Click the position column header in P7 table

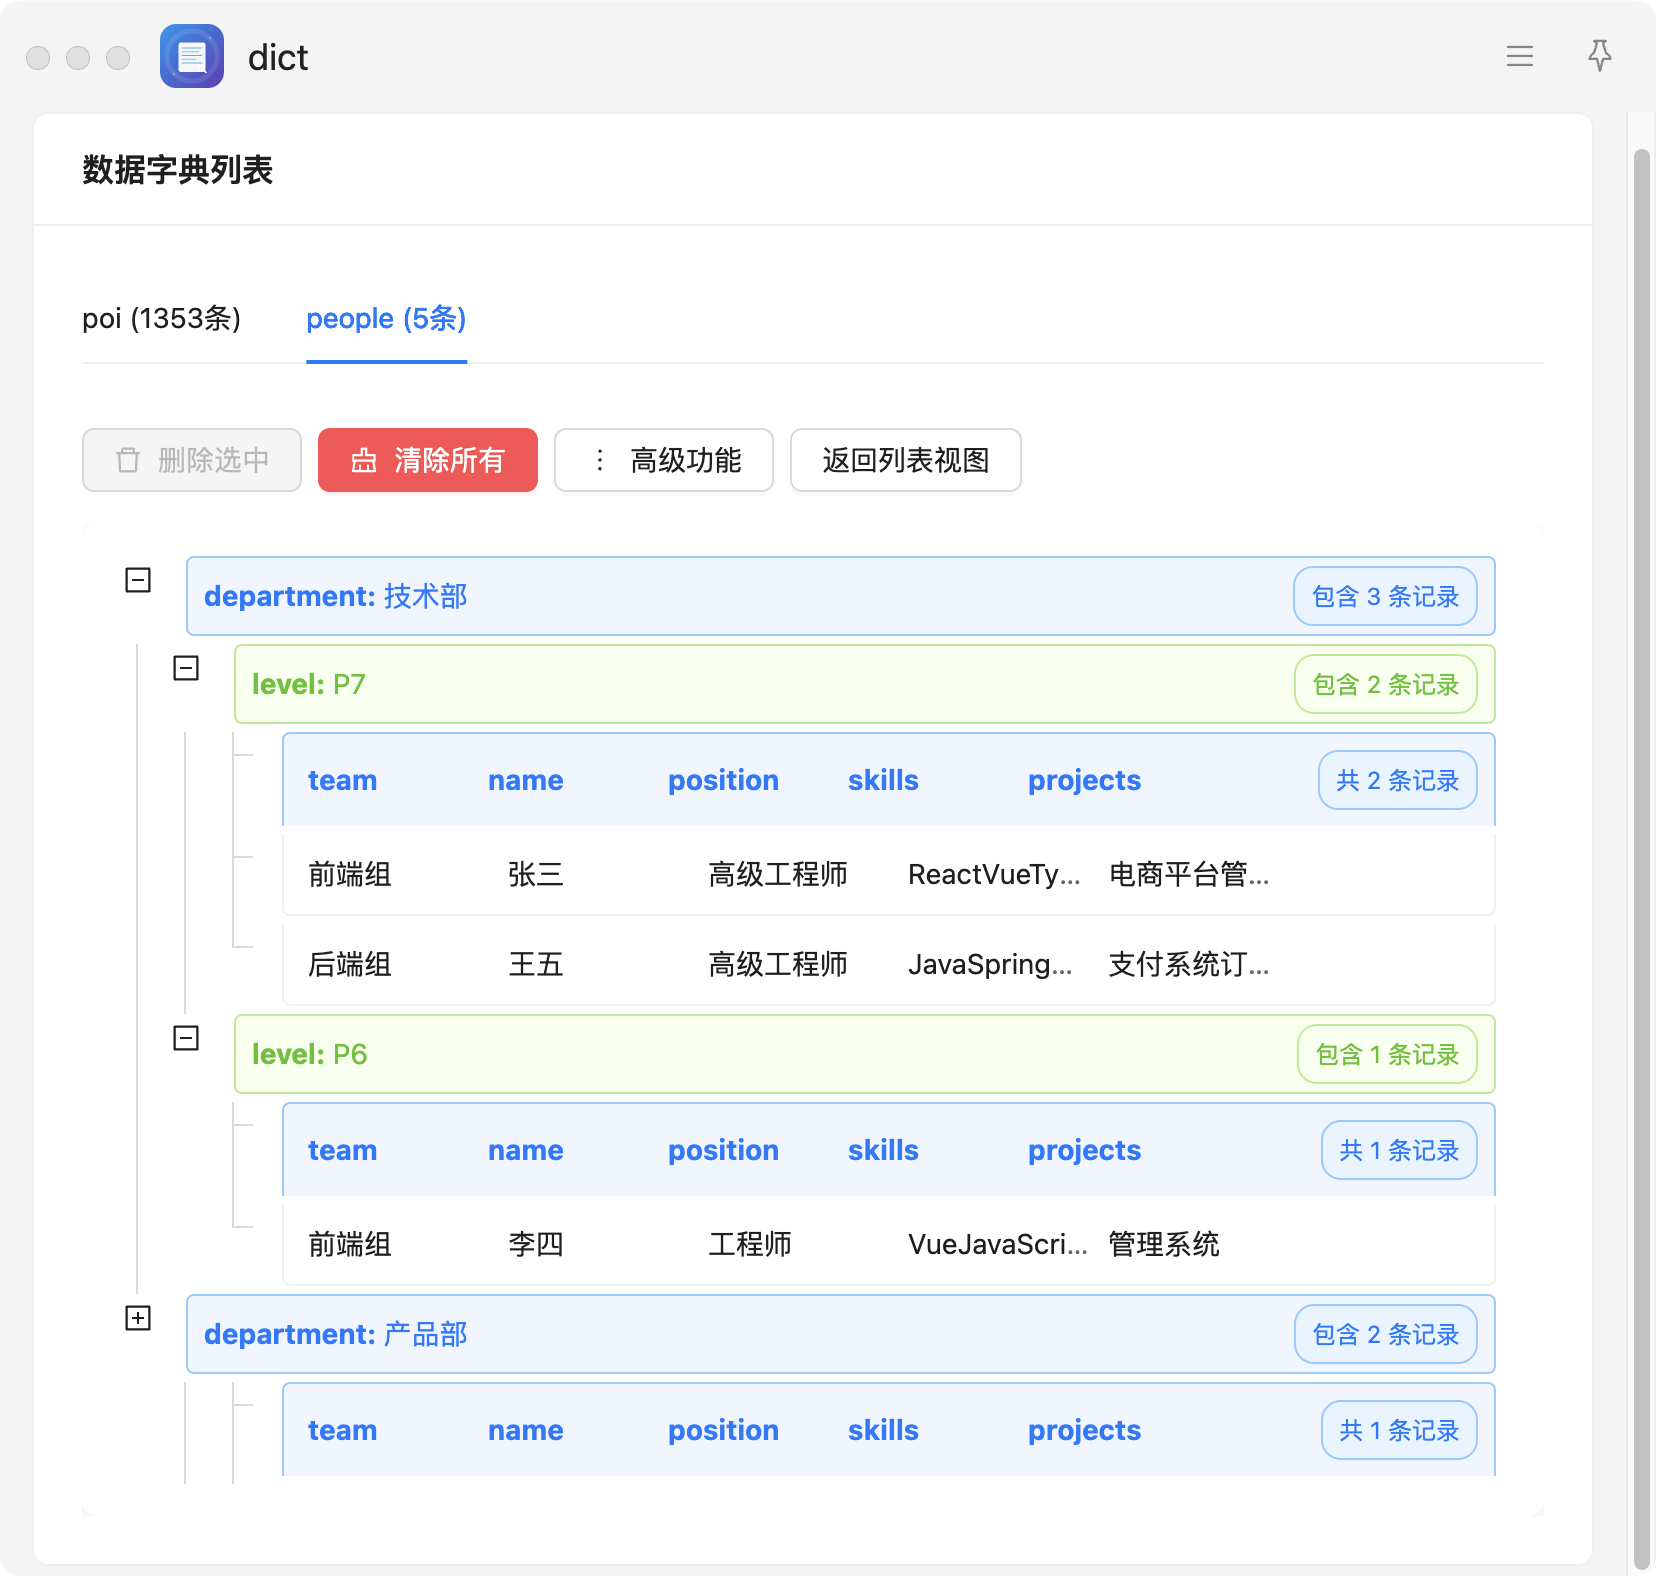point(723,780)
